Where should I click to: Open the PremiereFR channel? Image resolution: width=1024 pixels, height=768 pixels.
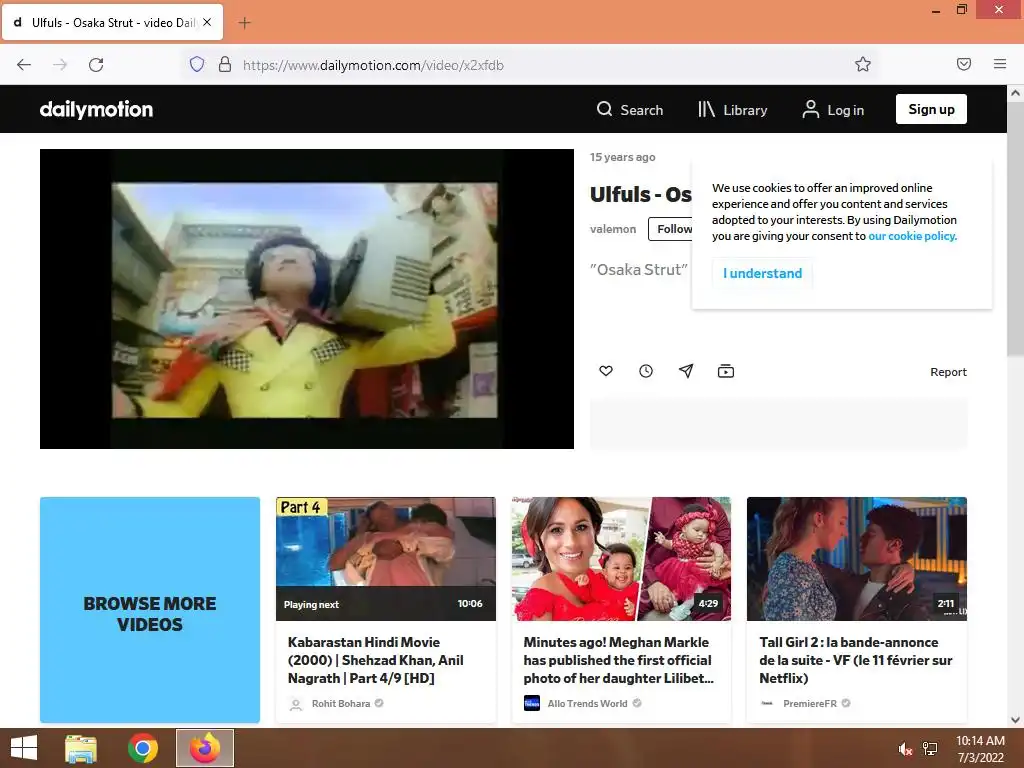pos(810,703)
